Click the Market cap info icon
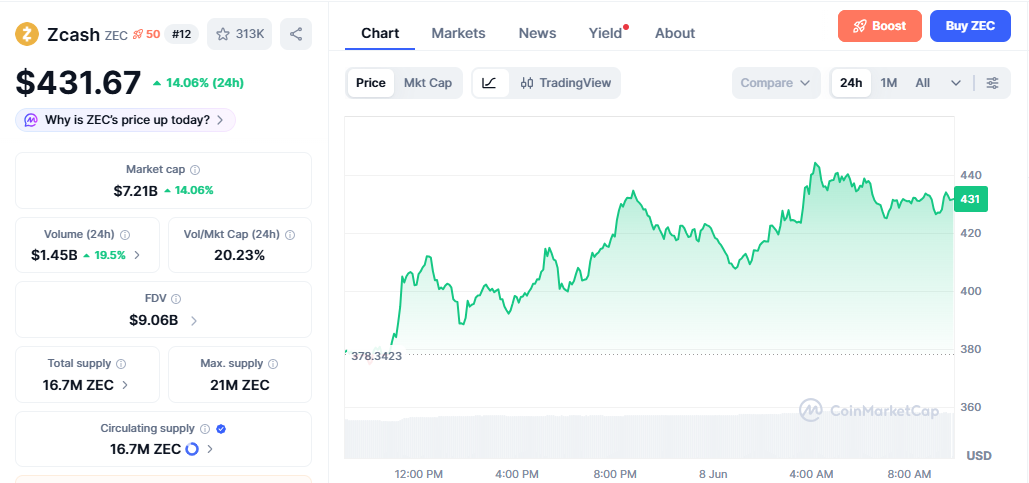Image resolution: width=1029 pixels, height=483 pixels. pos(195,170)
